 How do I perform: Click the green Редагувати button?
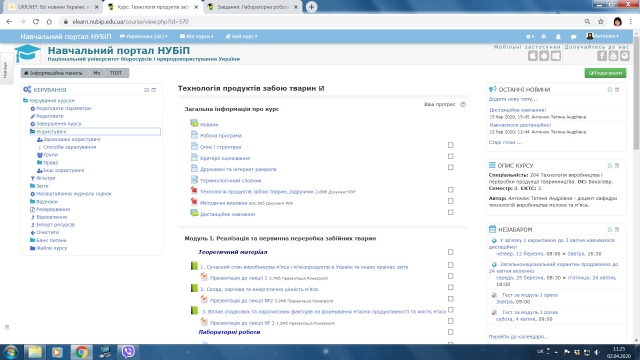pos(605,73)
